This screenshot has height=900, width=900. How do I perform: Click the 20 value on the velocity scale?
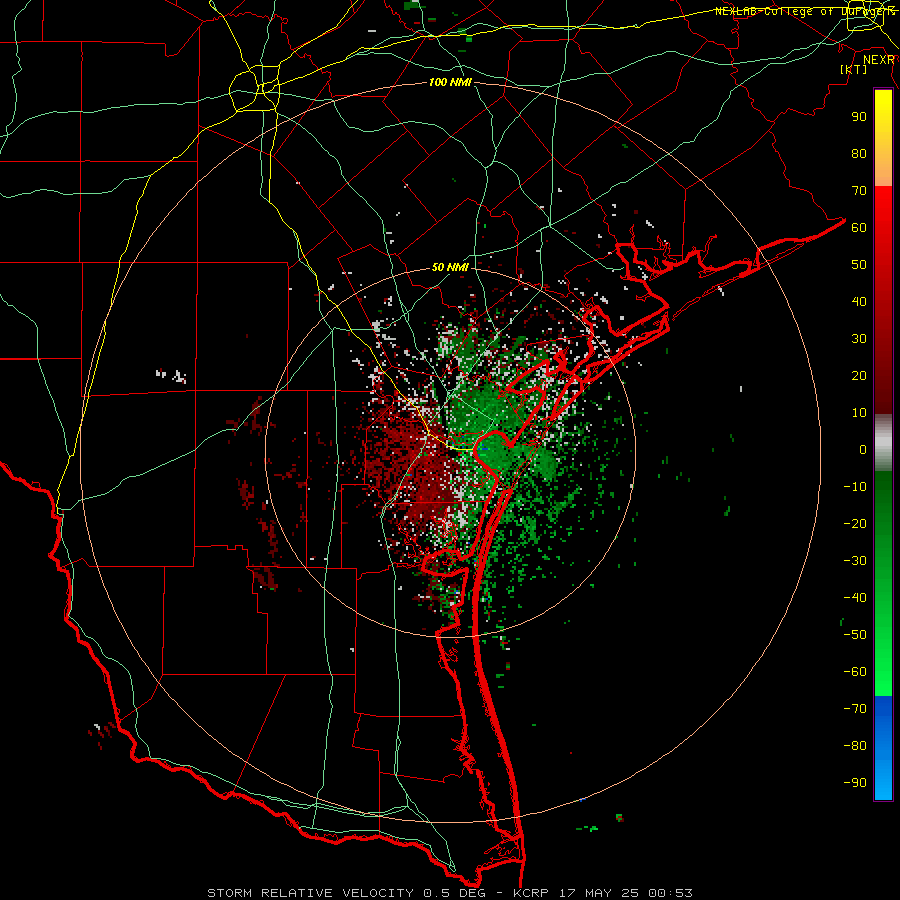coord(859,375)
